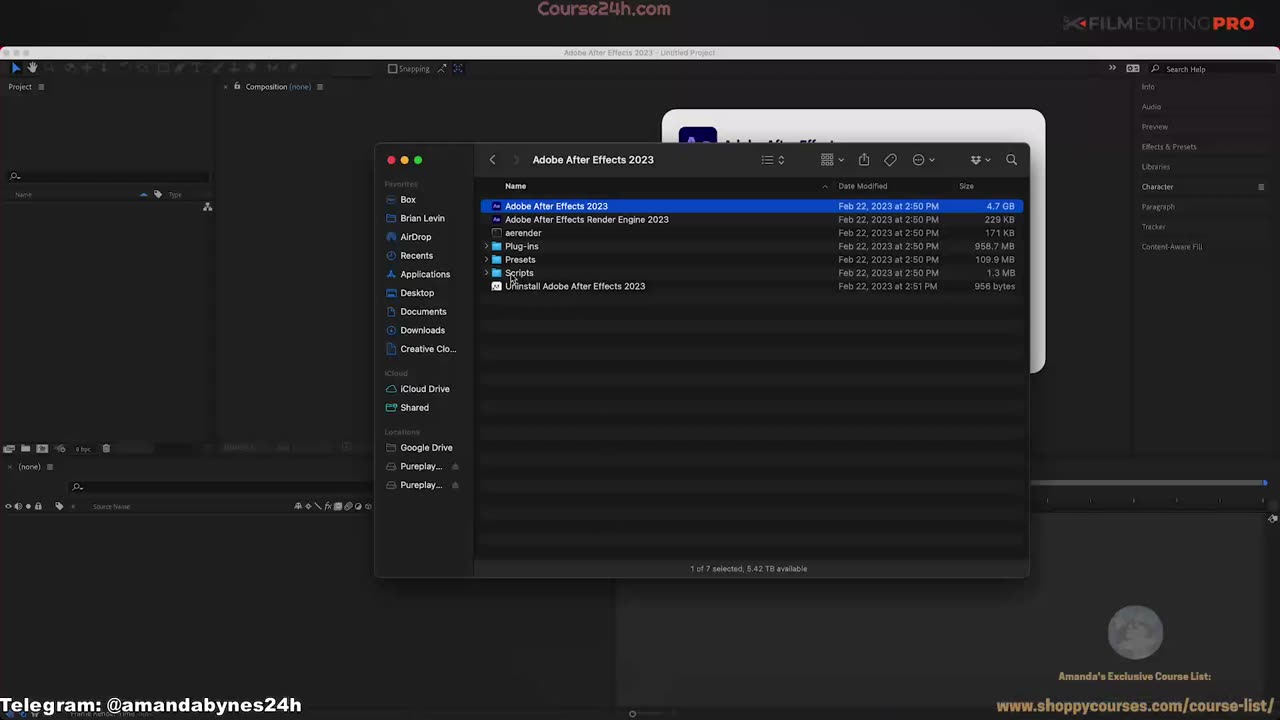Open the Tracker panel

(x=1154, y=227)
